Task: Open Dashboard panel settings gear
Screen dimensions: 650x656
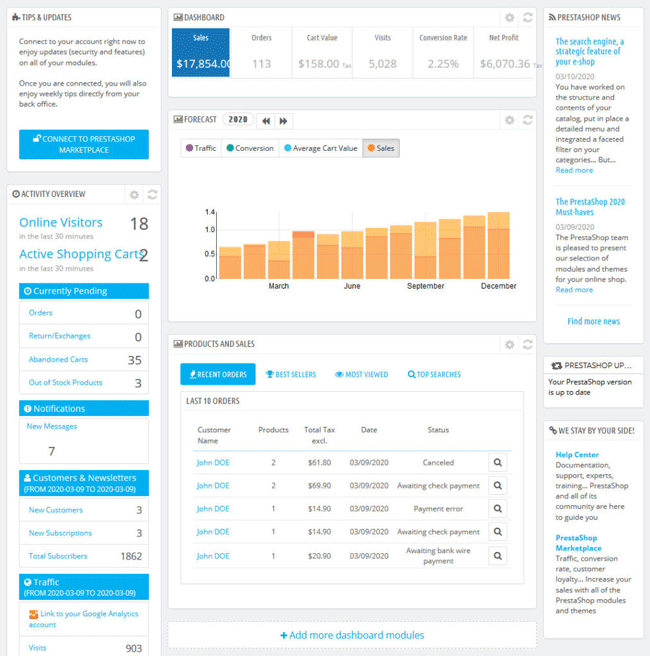Action: [x=509, y=18]
